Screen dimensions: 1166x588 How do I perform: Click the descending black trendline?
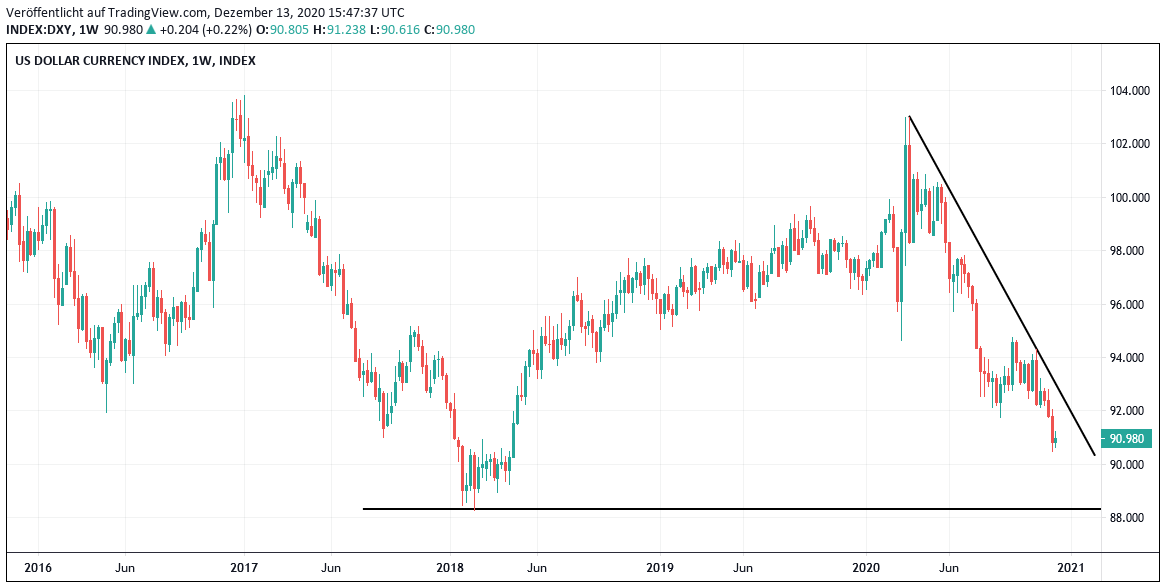coord(1000,282)
